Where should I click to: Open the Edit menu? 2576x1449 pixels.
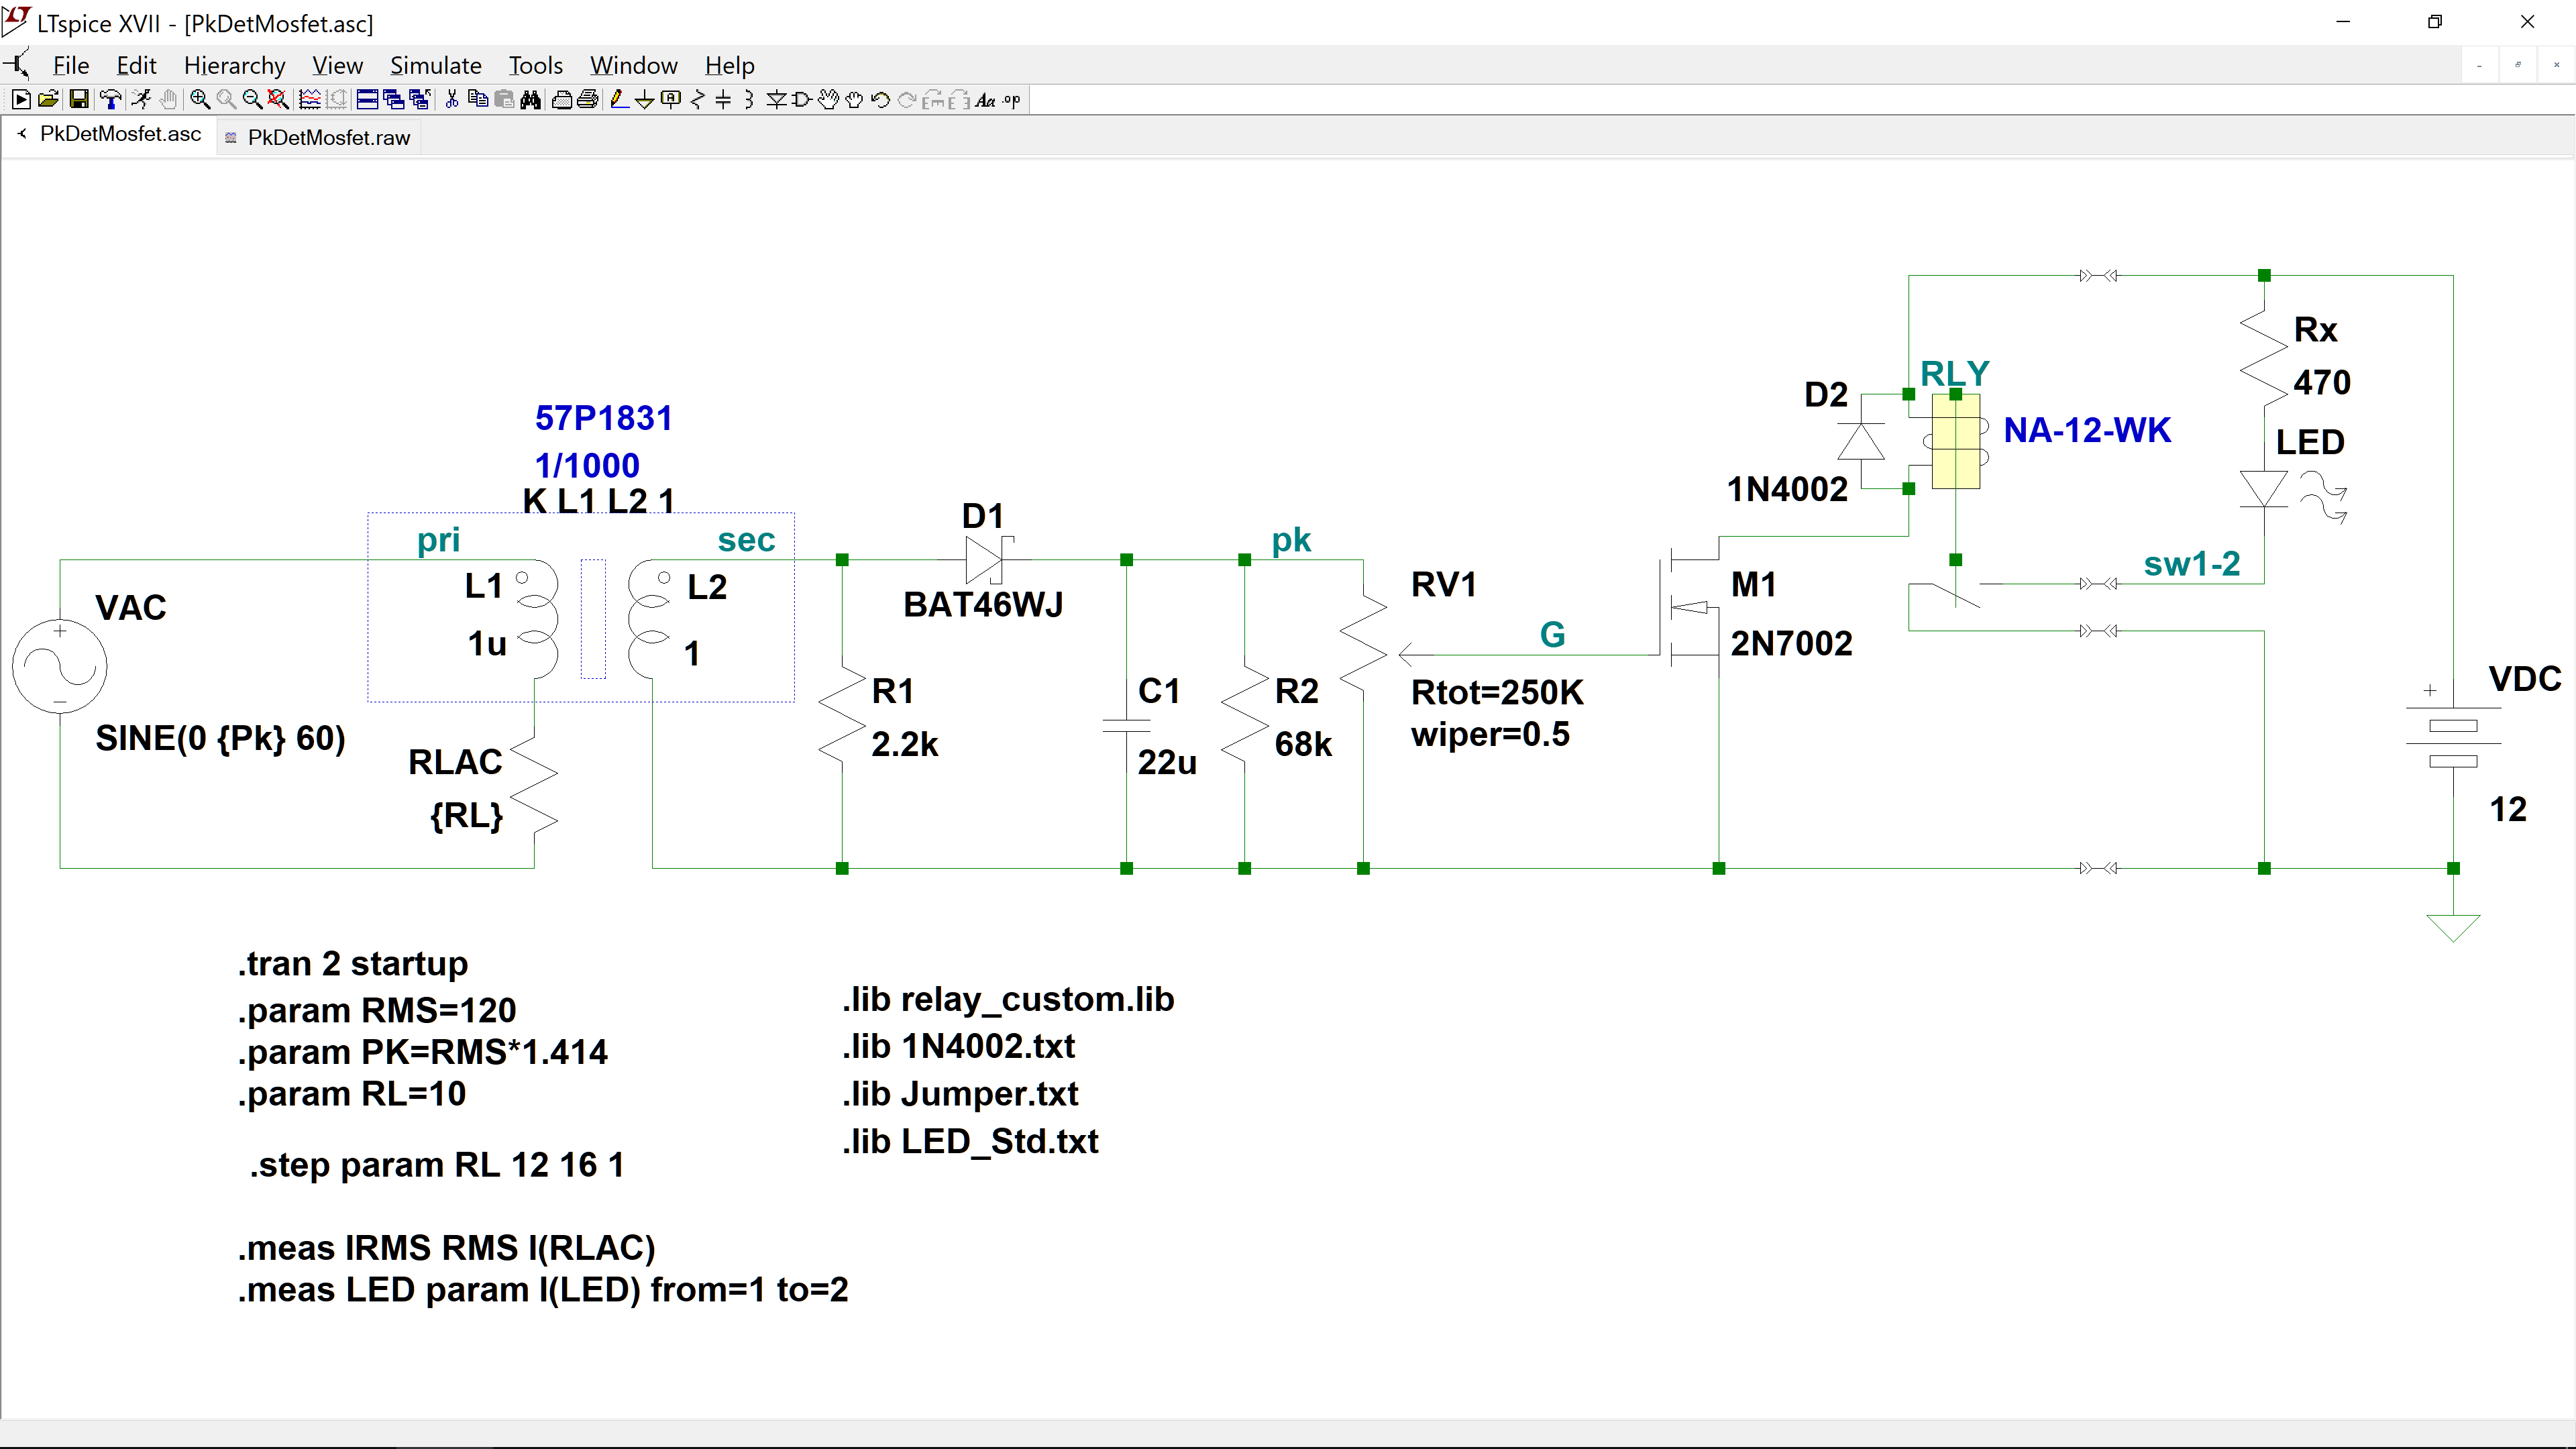click(x=136, y=65)
